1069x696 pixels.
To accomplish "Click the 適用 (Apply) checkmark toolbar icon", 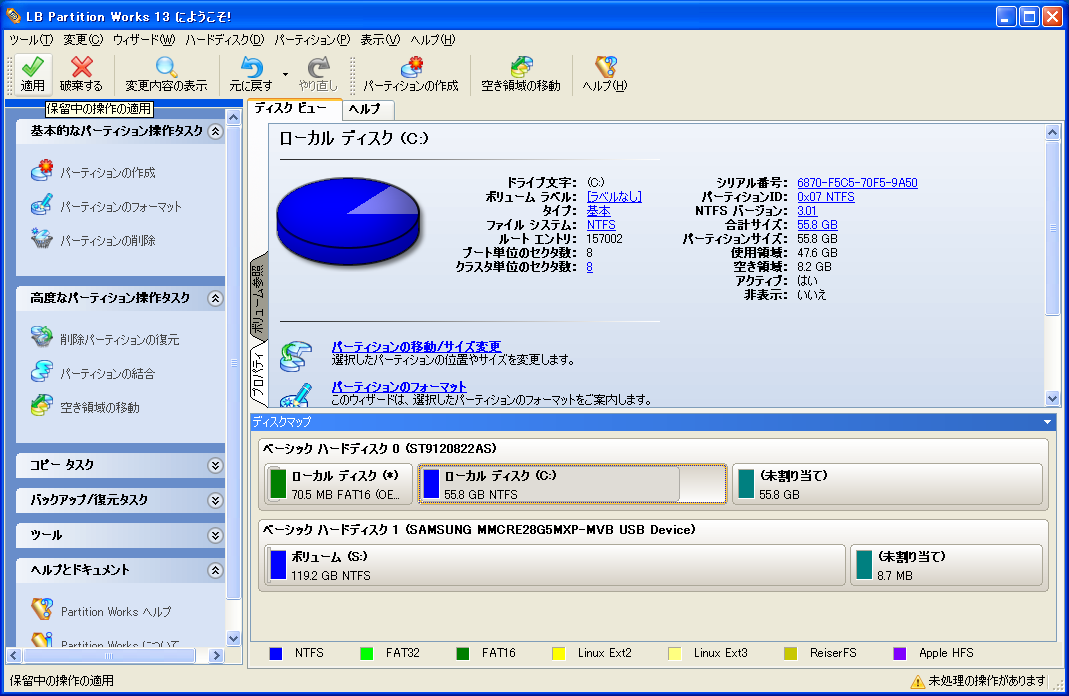I will click(x=33, y=68).
